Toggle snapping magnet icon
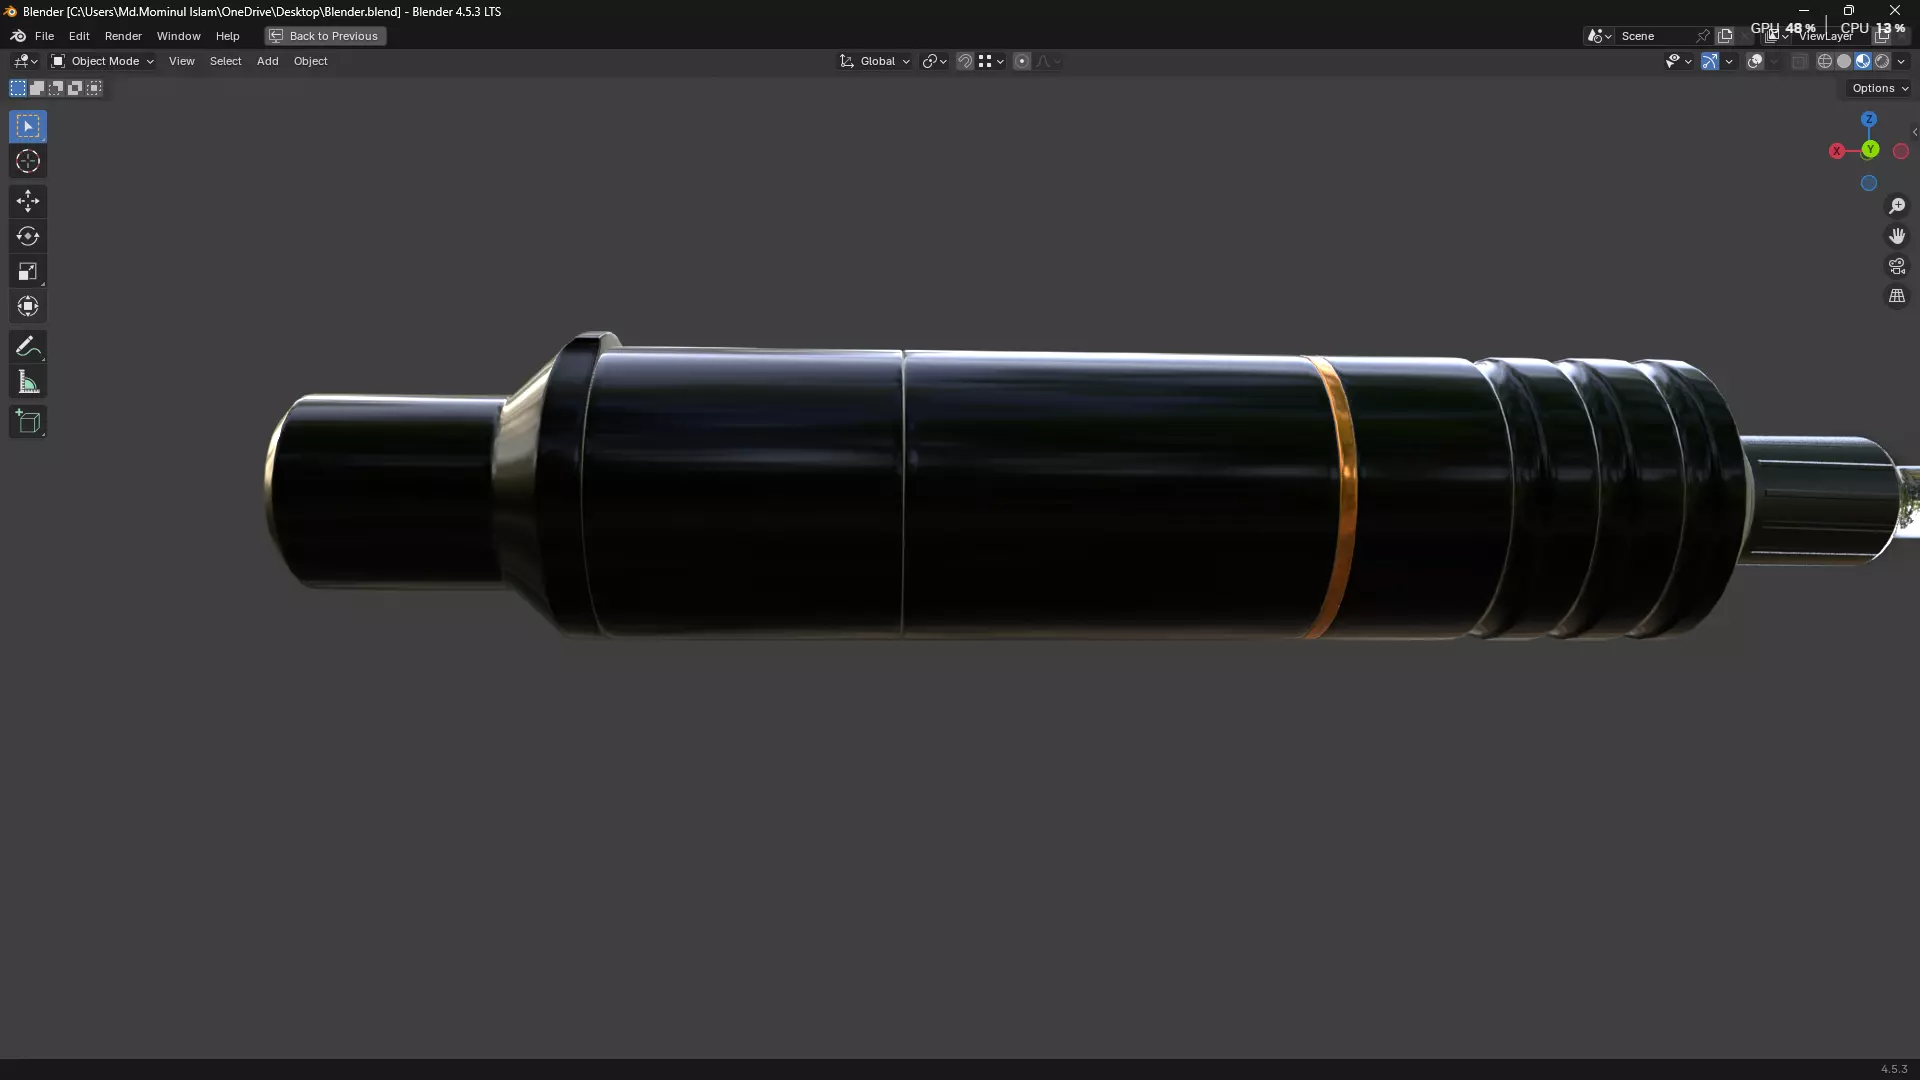Viewport: 1920px width, 1080px height. pyautogui.click(x=965, y=61)
